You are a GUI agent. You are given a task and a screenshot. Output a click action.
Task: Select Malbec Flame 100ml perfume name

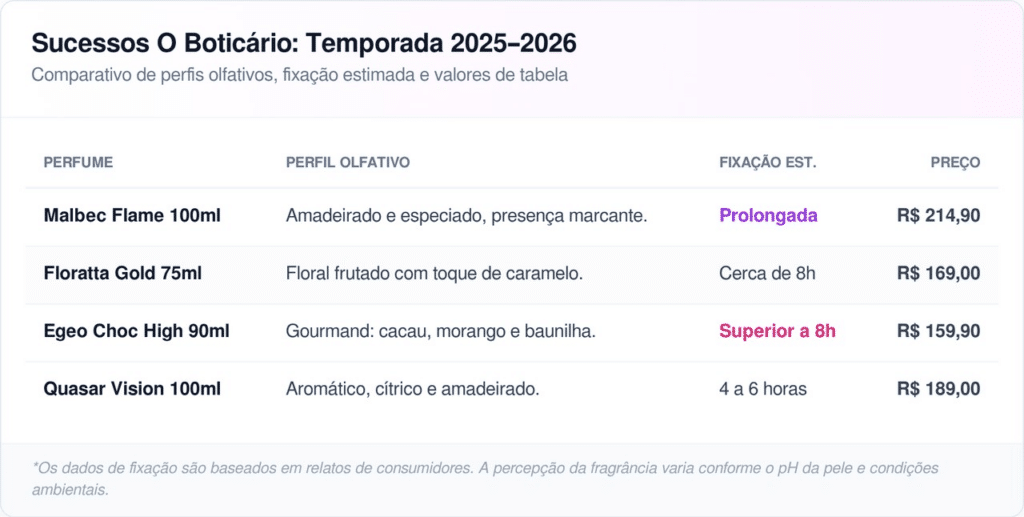(132, 215)
